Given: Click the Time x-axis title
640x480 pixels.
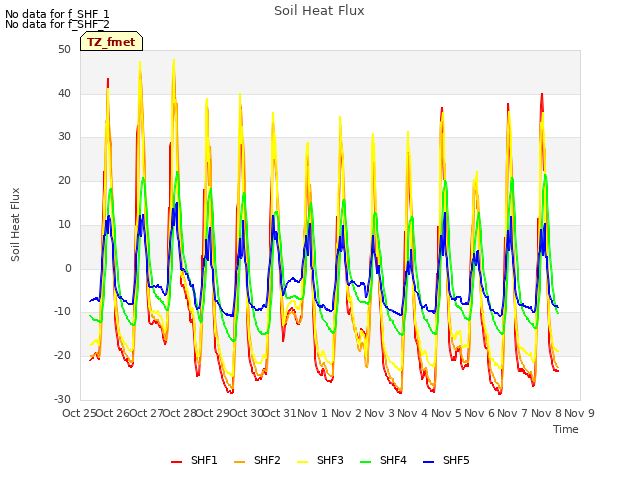Looking at the screenshot, I should point(566,429).
